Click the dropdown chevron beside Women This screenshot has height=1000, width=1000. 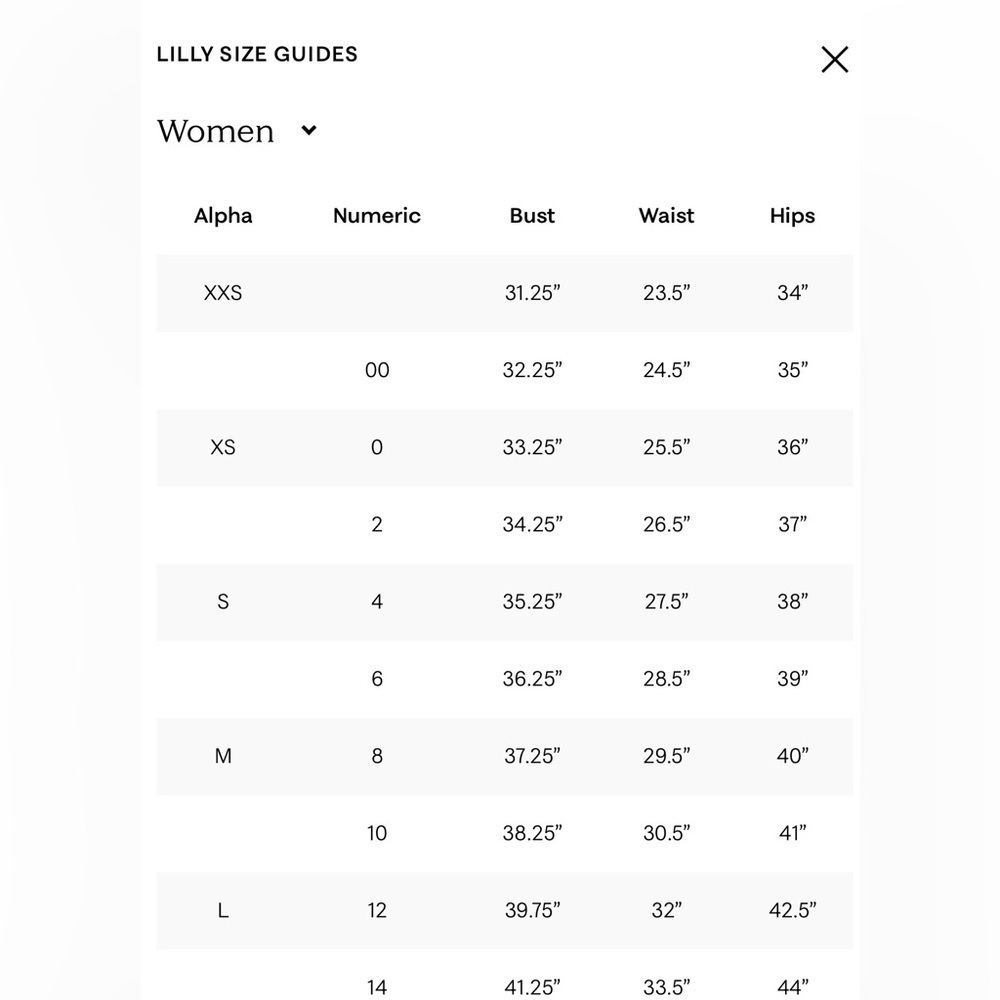tap(309, 131)
